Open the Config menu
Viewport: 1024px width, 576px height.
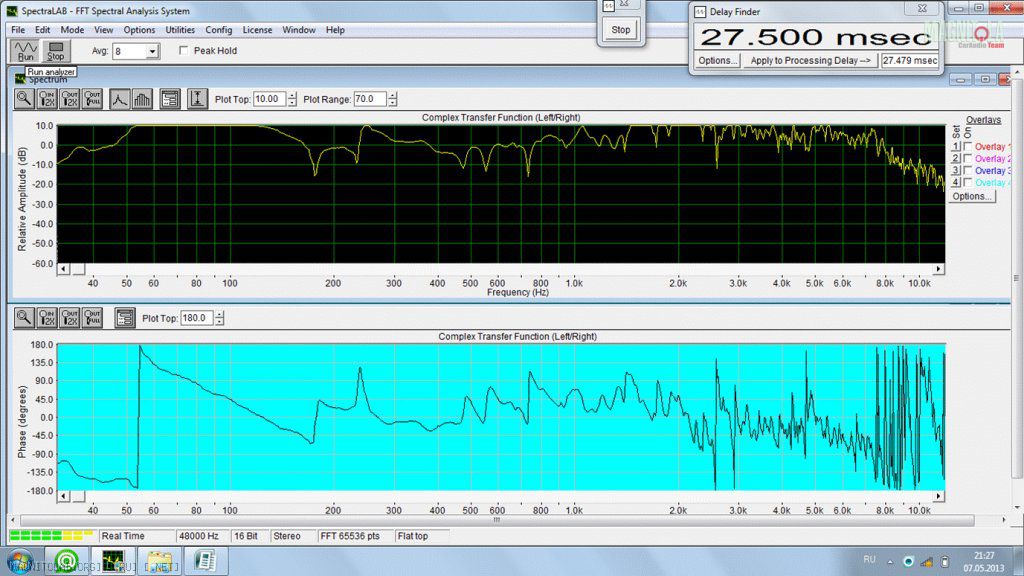pos(219,30)
